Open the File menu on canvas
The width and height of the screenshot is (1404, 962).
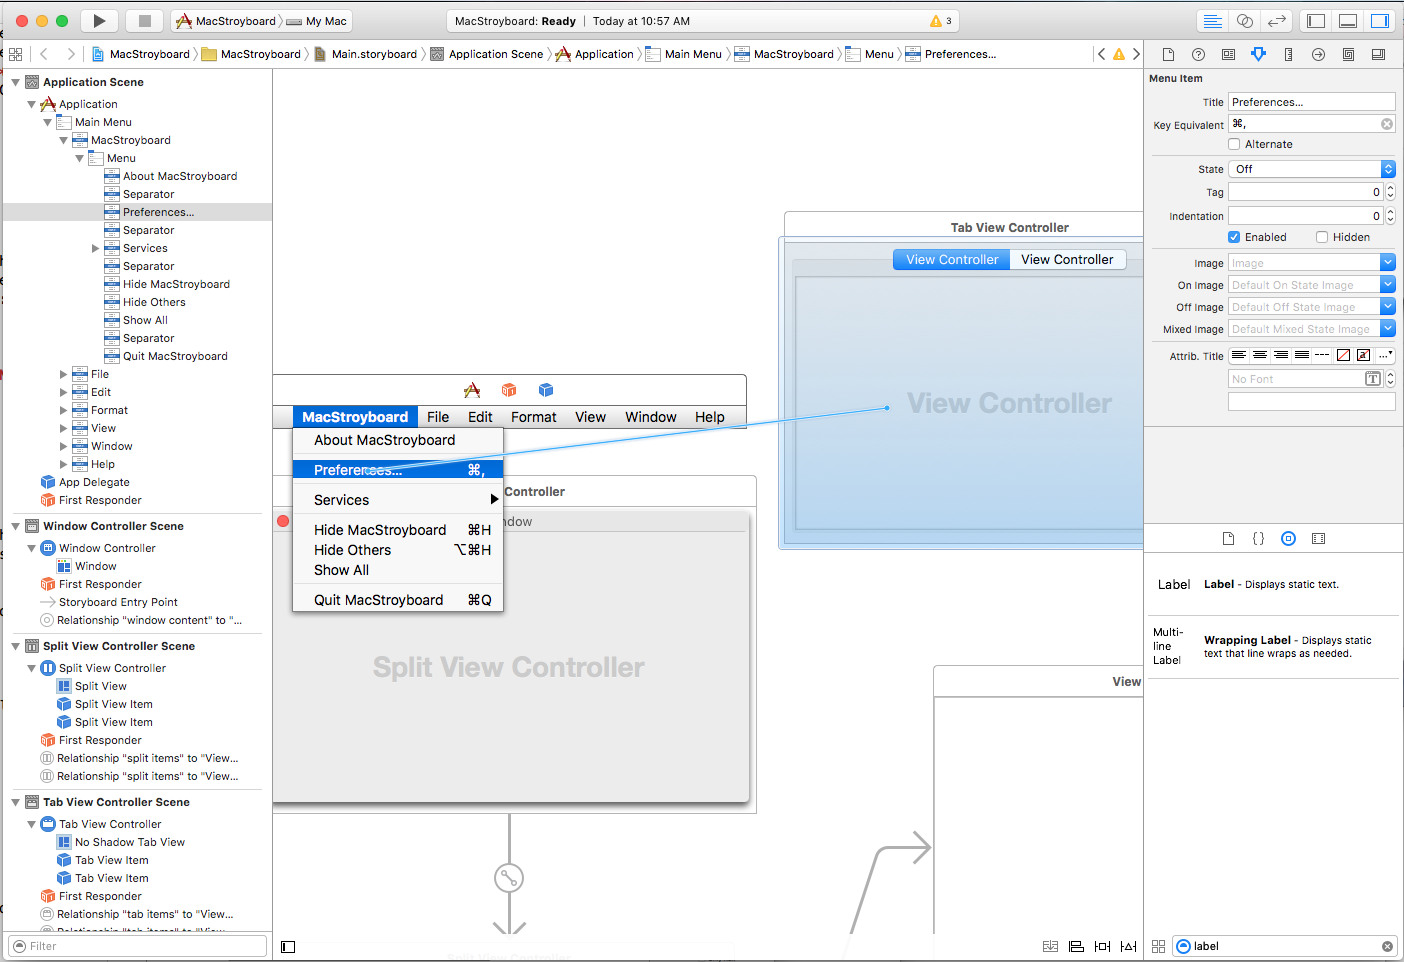[x=438, y=417]
